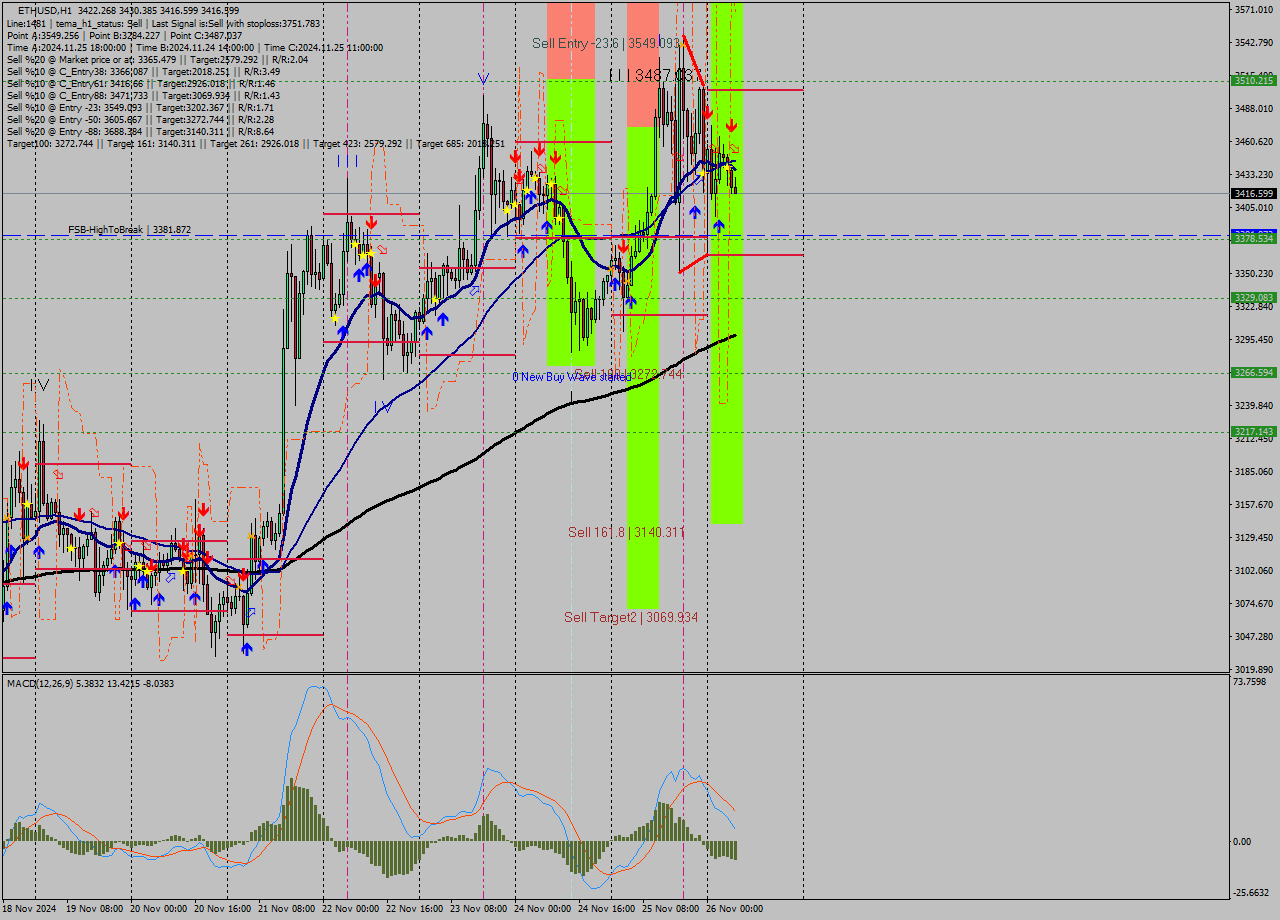Click the green 3217.143 price level tag
This screenshot has width=1280, height=920.
(x=1253, y=432)
